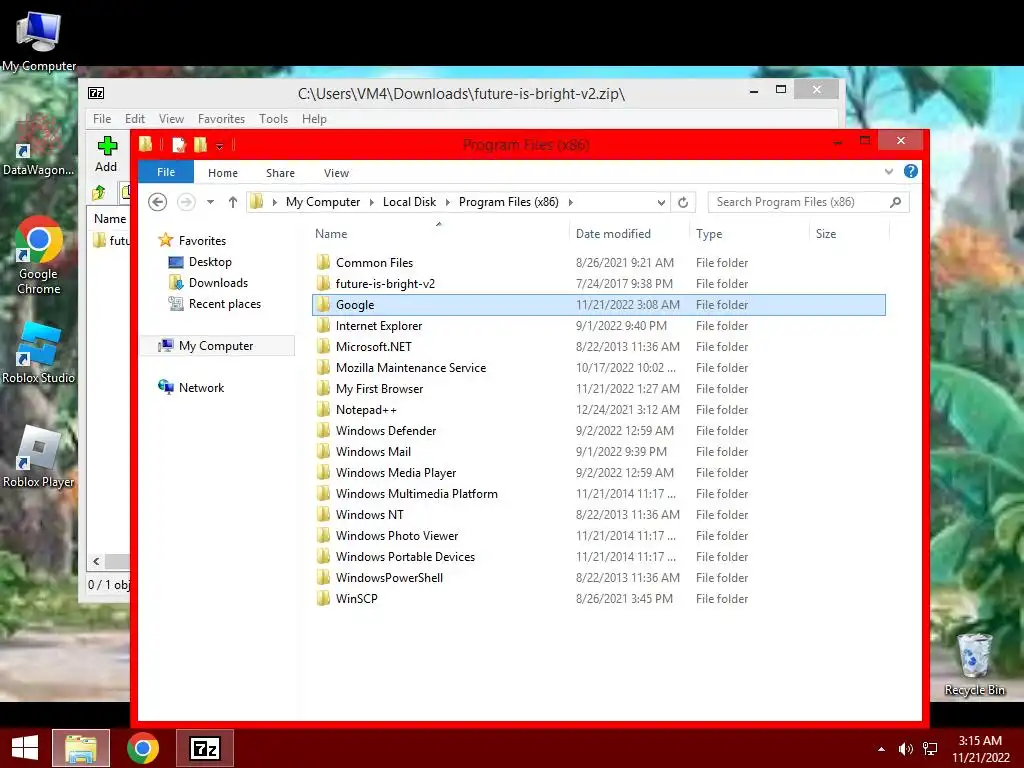The height and width of the screenshot is (768, 1024).
Task: Click the search magnifier icon in Explorer
Action: pyautogui.click(x=895, y=202)
